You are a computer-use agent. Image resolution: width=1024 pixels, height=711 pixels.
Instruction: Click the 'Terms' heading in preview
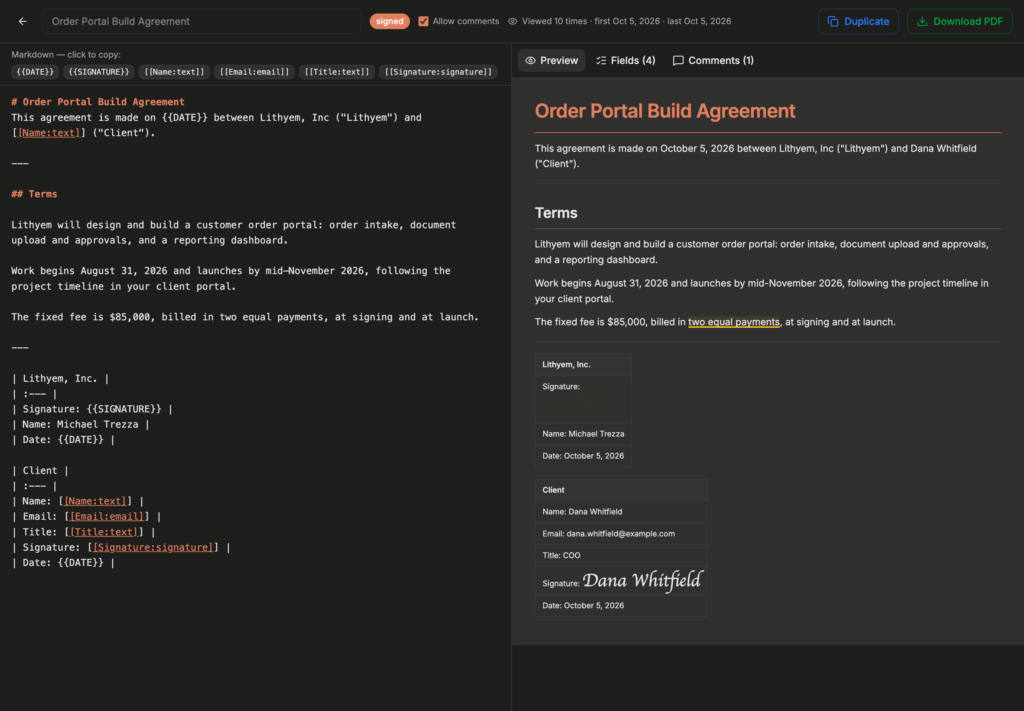click(556, 213)
